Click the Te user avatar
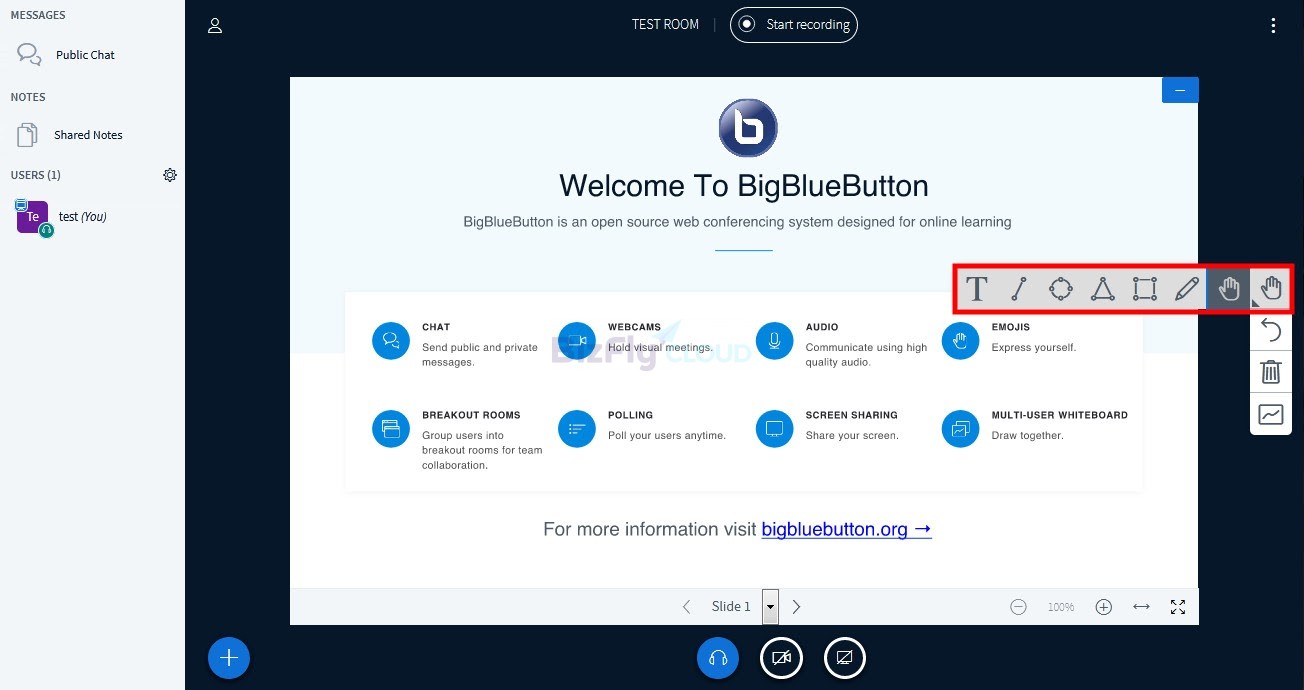This screenshot has width=1304, height=690. coord(33,217)
